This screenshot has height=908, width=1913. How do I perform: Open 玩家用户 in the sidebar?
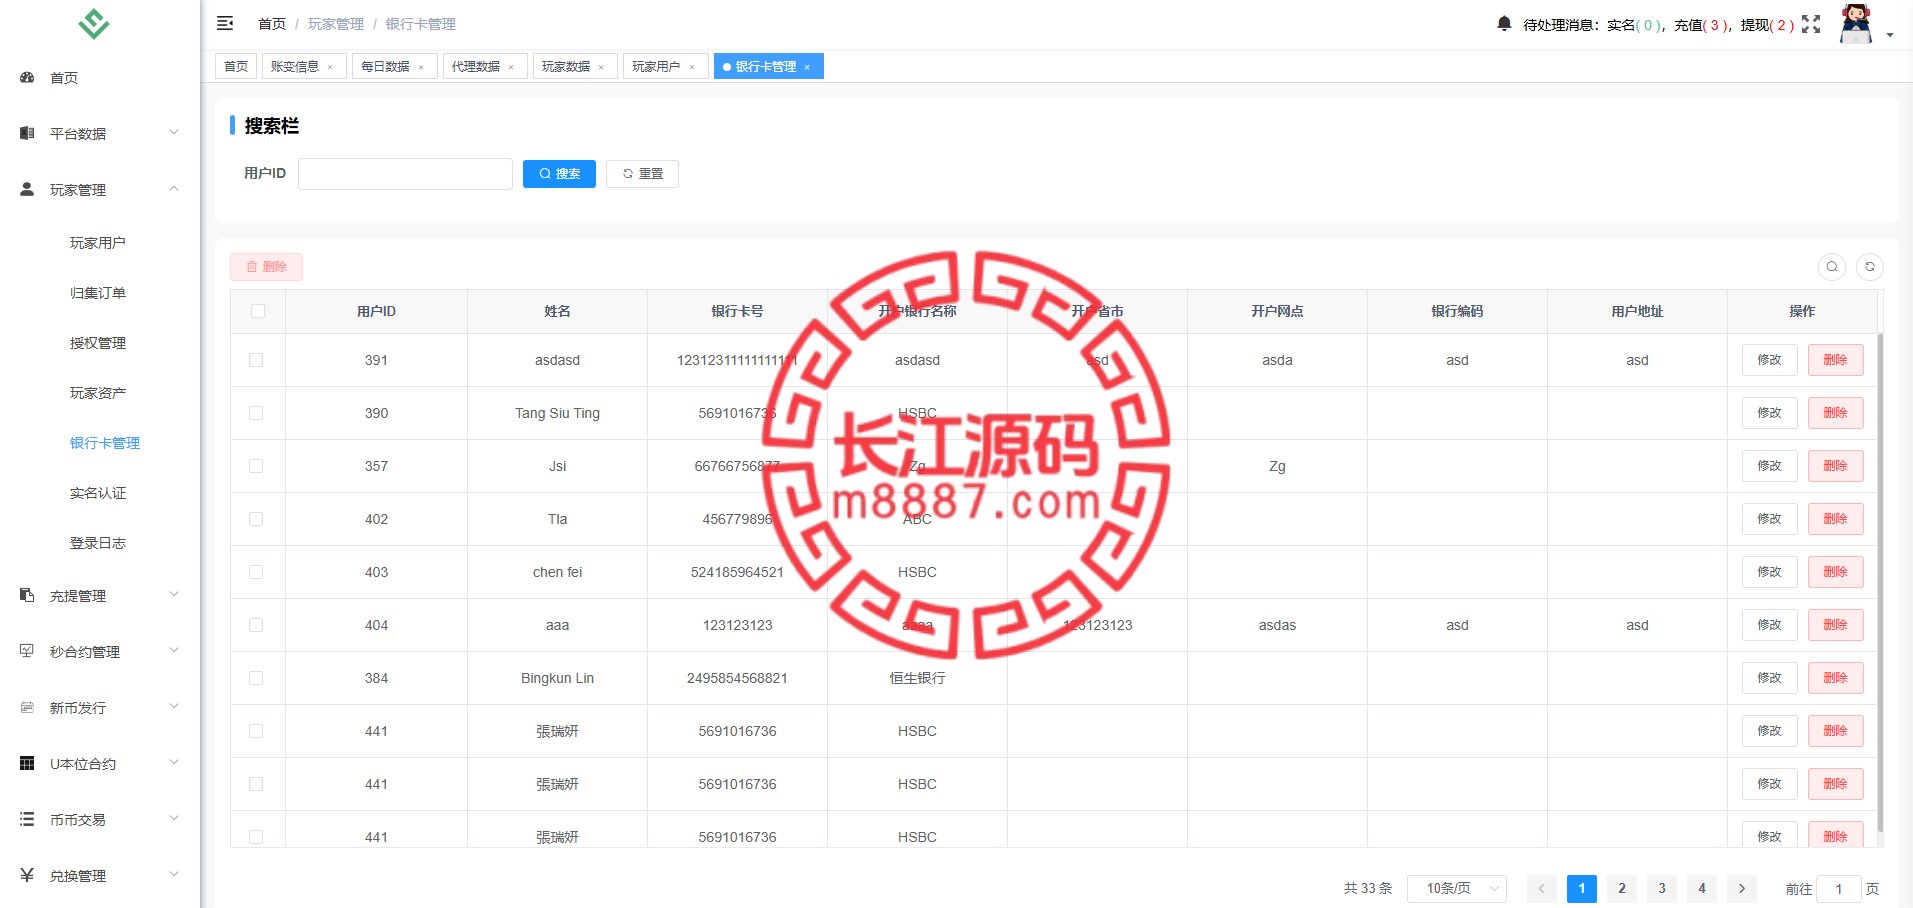click(98, 243)
